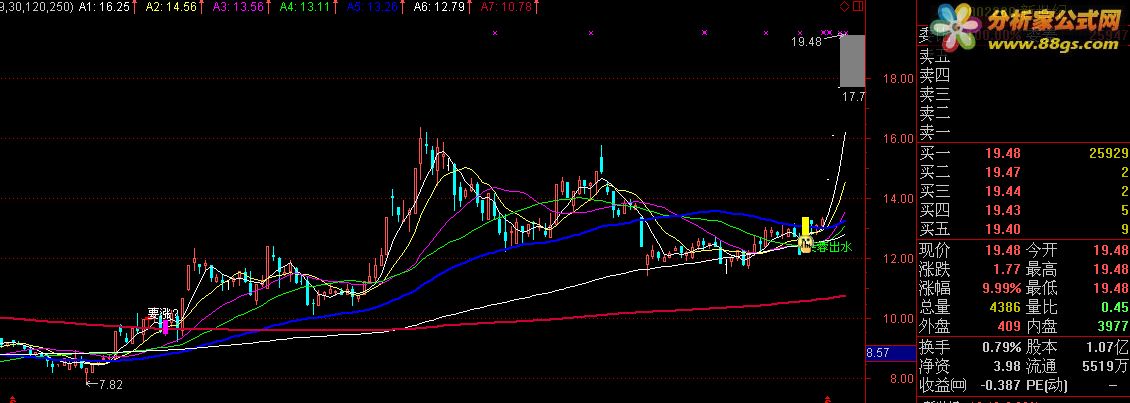Click the 涨跌 value 1.77

click(x=1007, y=270)
